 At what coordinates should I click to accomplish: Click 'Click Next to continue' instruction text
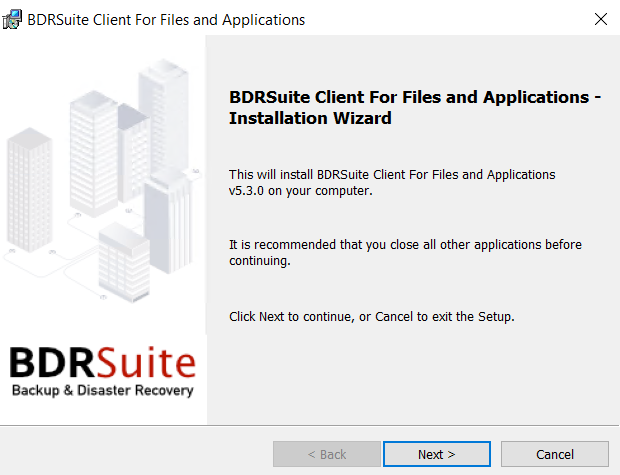[372, 316]
